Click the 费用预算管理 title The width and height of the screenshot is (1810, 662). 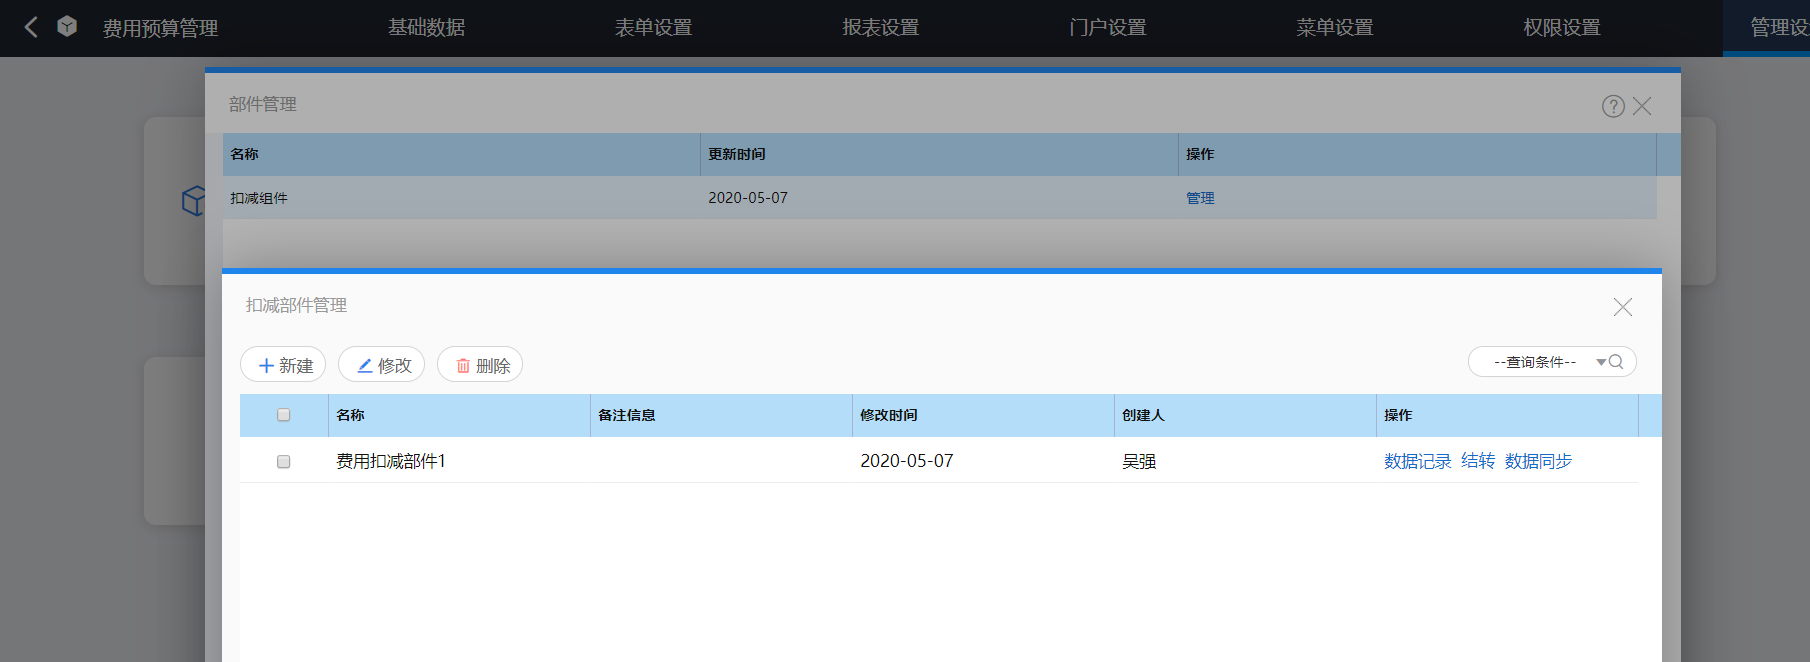(x=160, y=28)
